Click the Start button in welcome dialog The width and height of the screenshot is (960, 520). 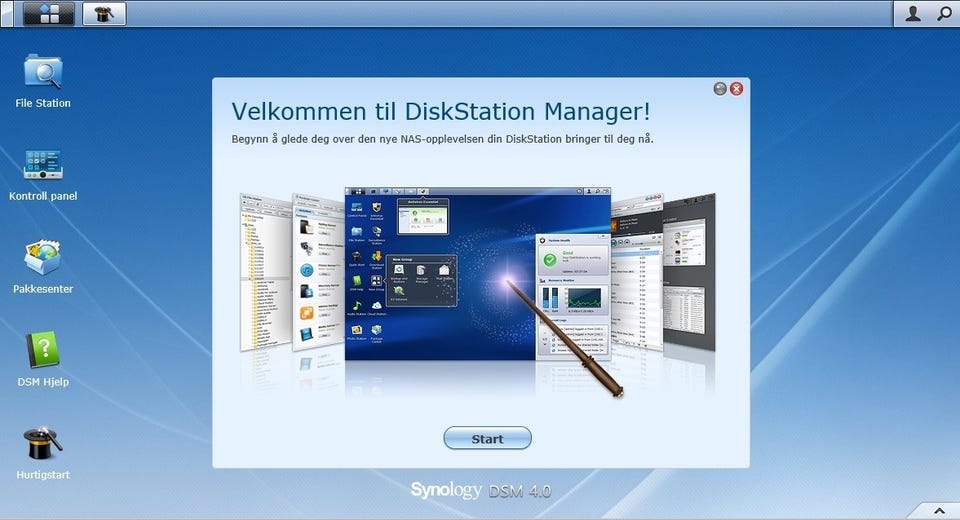(487, 439)
